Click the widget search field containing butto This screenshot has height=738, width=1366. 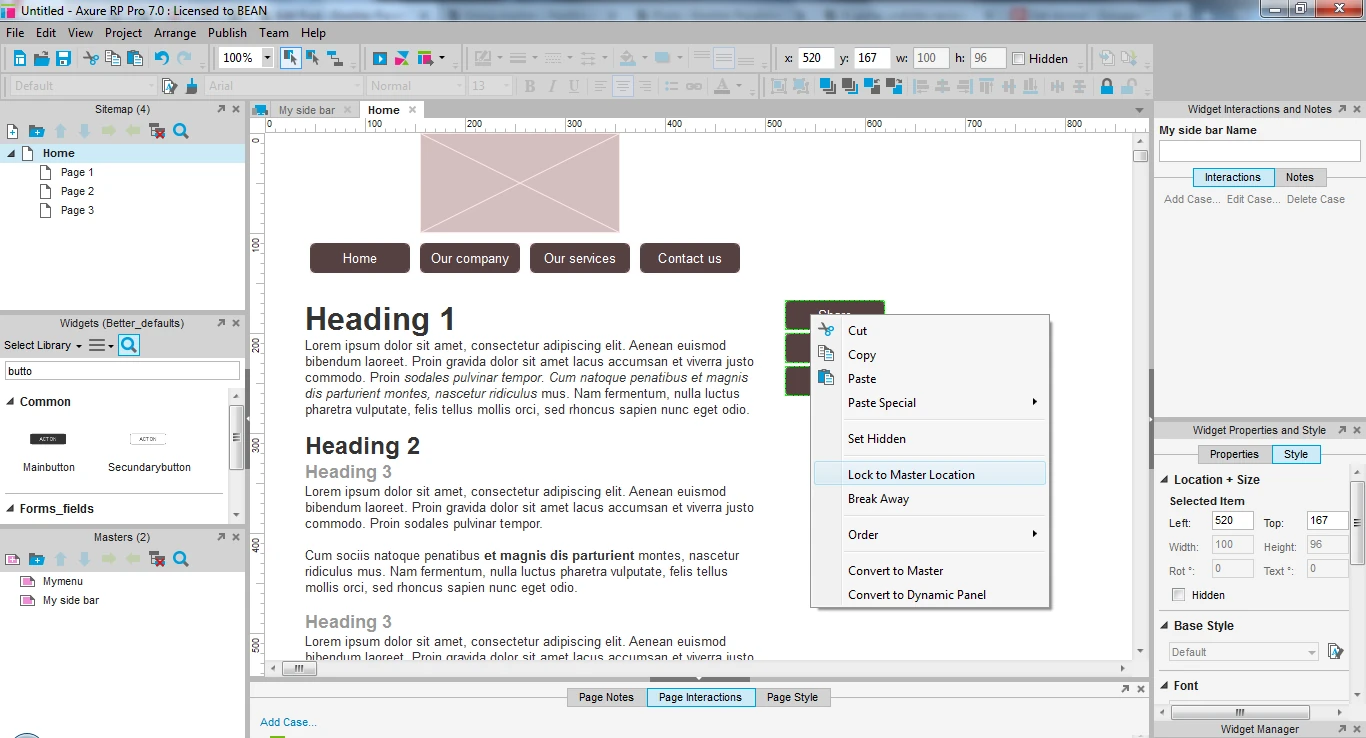[x=122, y=371]
